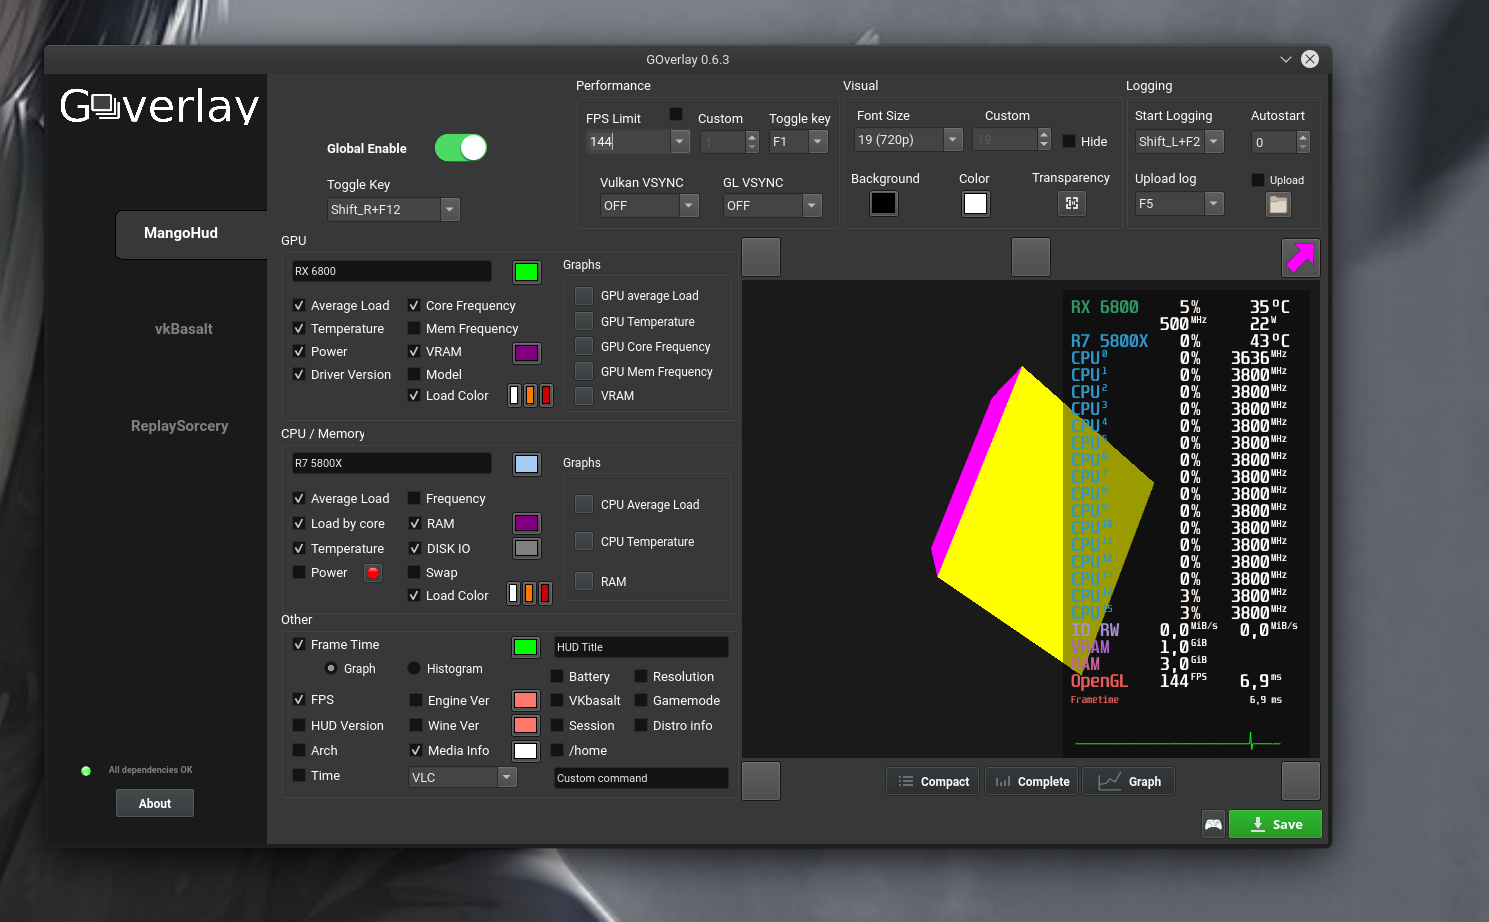Select the magenta arrow HUD position button

pyautogui.click(x=1301, y=258)
